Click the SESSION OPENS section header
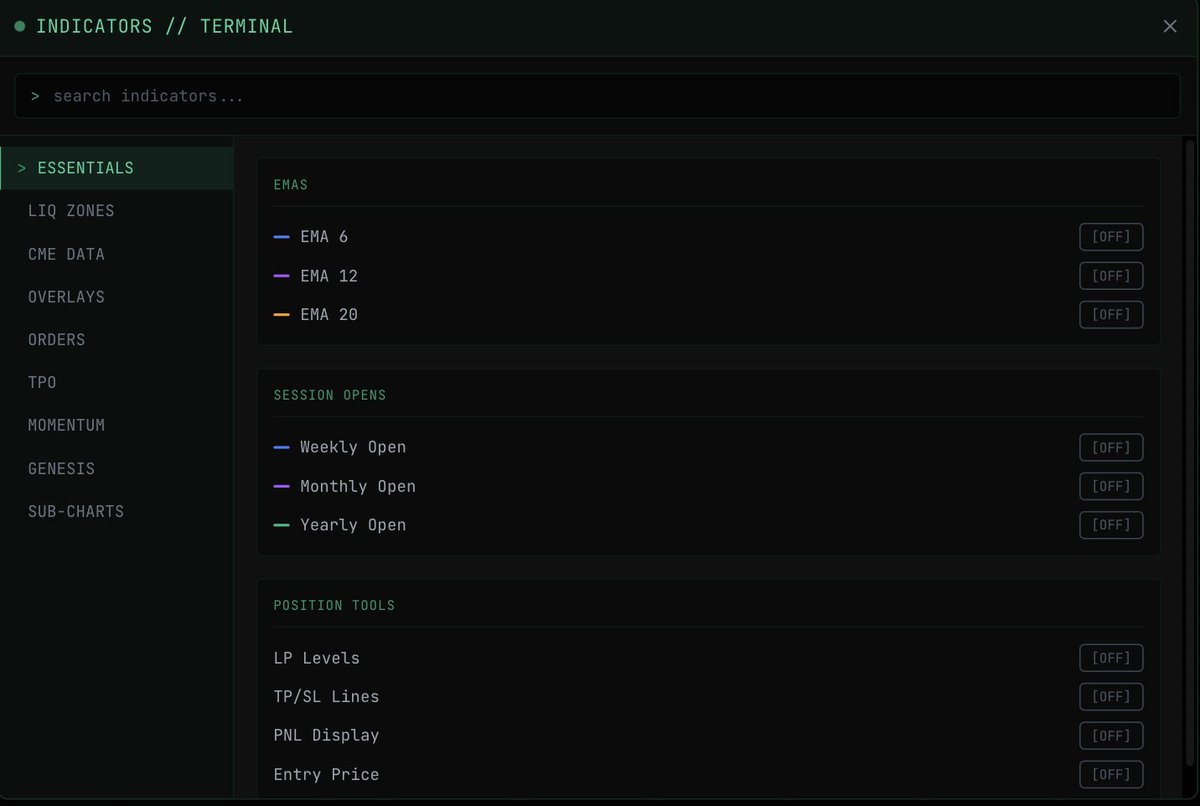This screenshot has width=1200, height=806. 330,395
